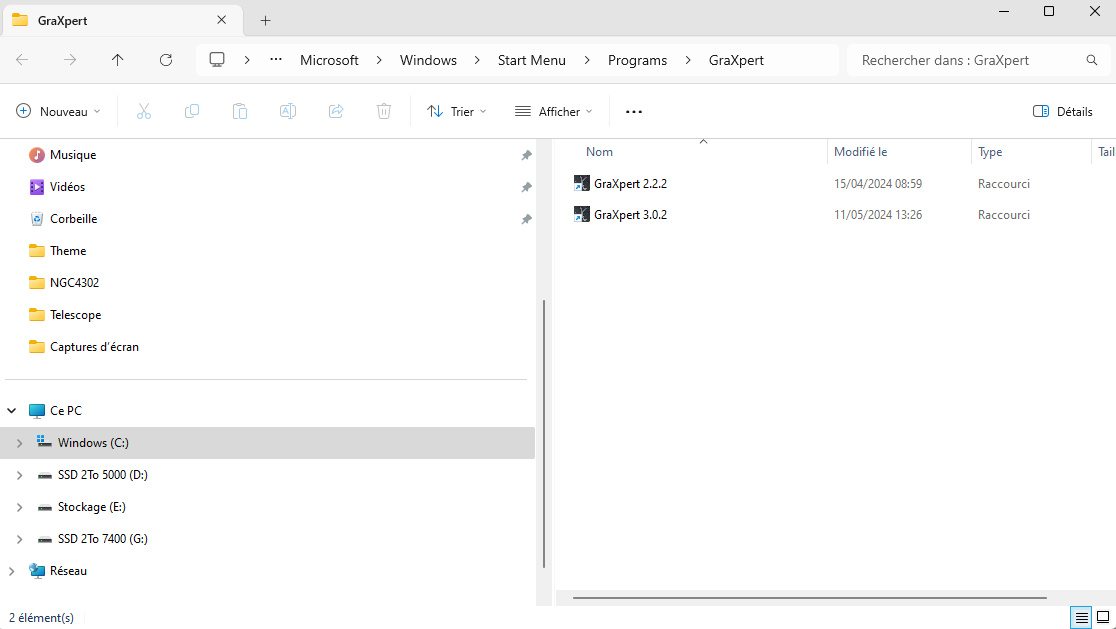Navigate to Windows in breadcrumb
Screen dimensions: 1116x629
pyautogui.click(x=428, y=60)
